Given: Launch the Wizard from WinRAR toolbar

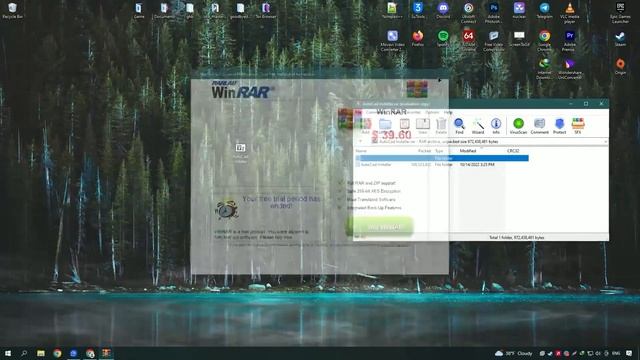Looking at the screenshot, I should tap(478, 126).
